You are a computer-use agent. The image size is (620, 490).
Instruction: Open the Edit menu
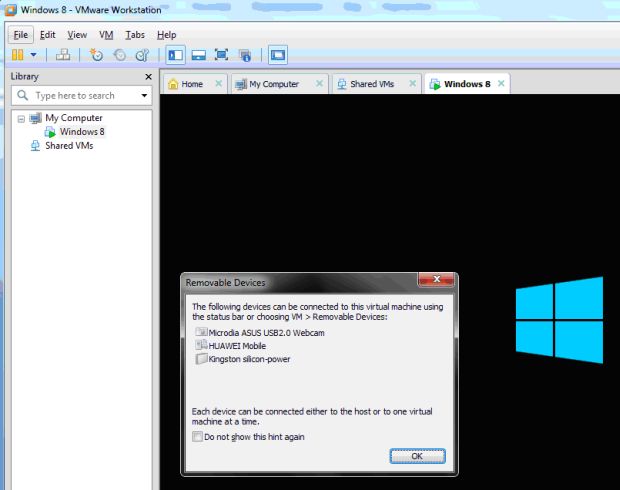[47, 35]
